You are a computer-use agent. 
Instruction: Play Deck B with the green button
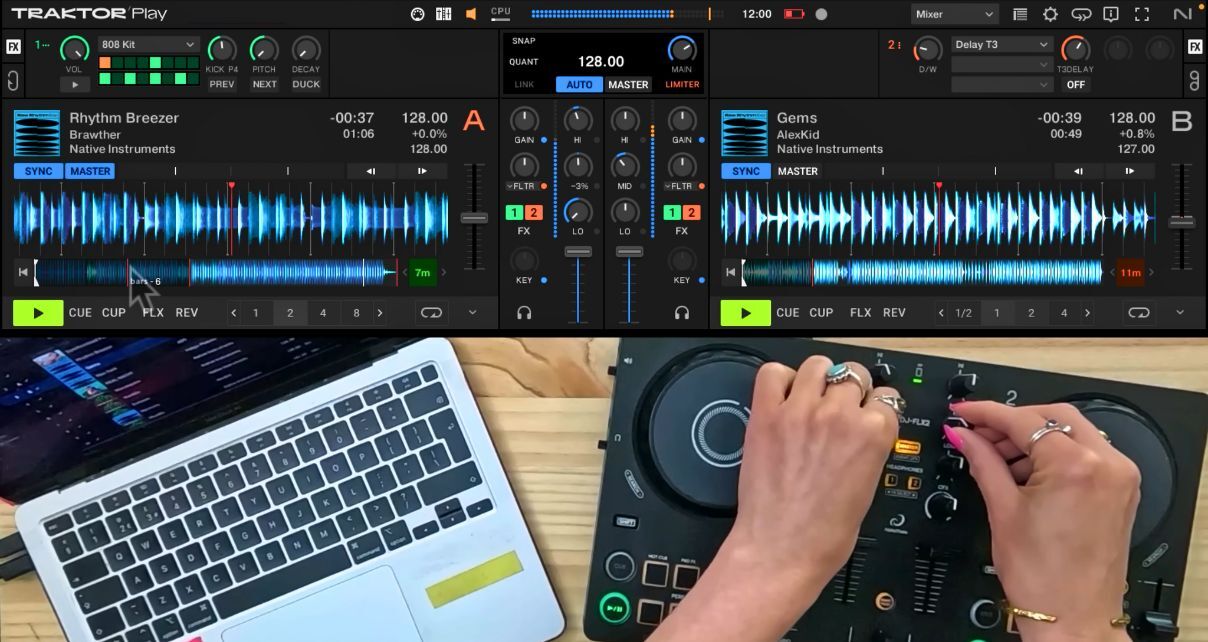[746, 313]
